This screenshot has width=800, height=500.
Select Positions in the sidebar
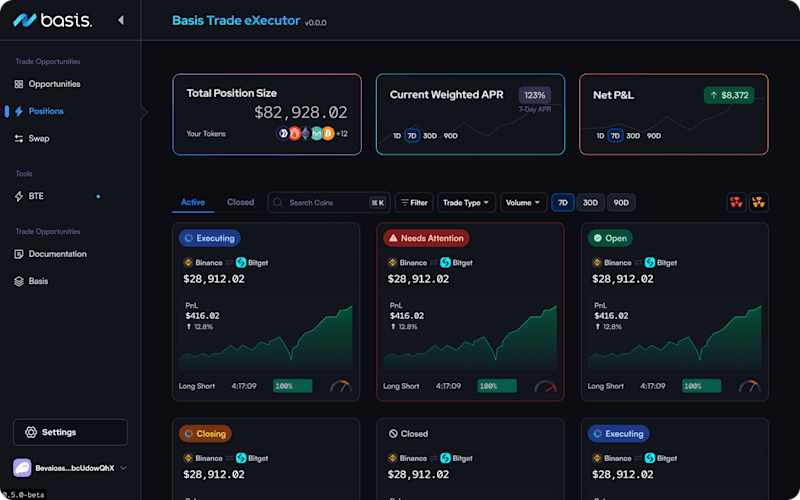(x=39, y=111)
